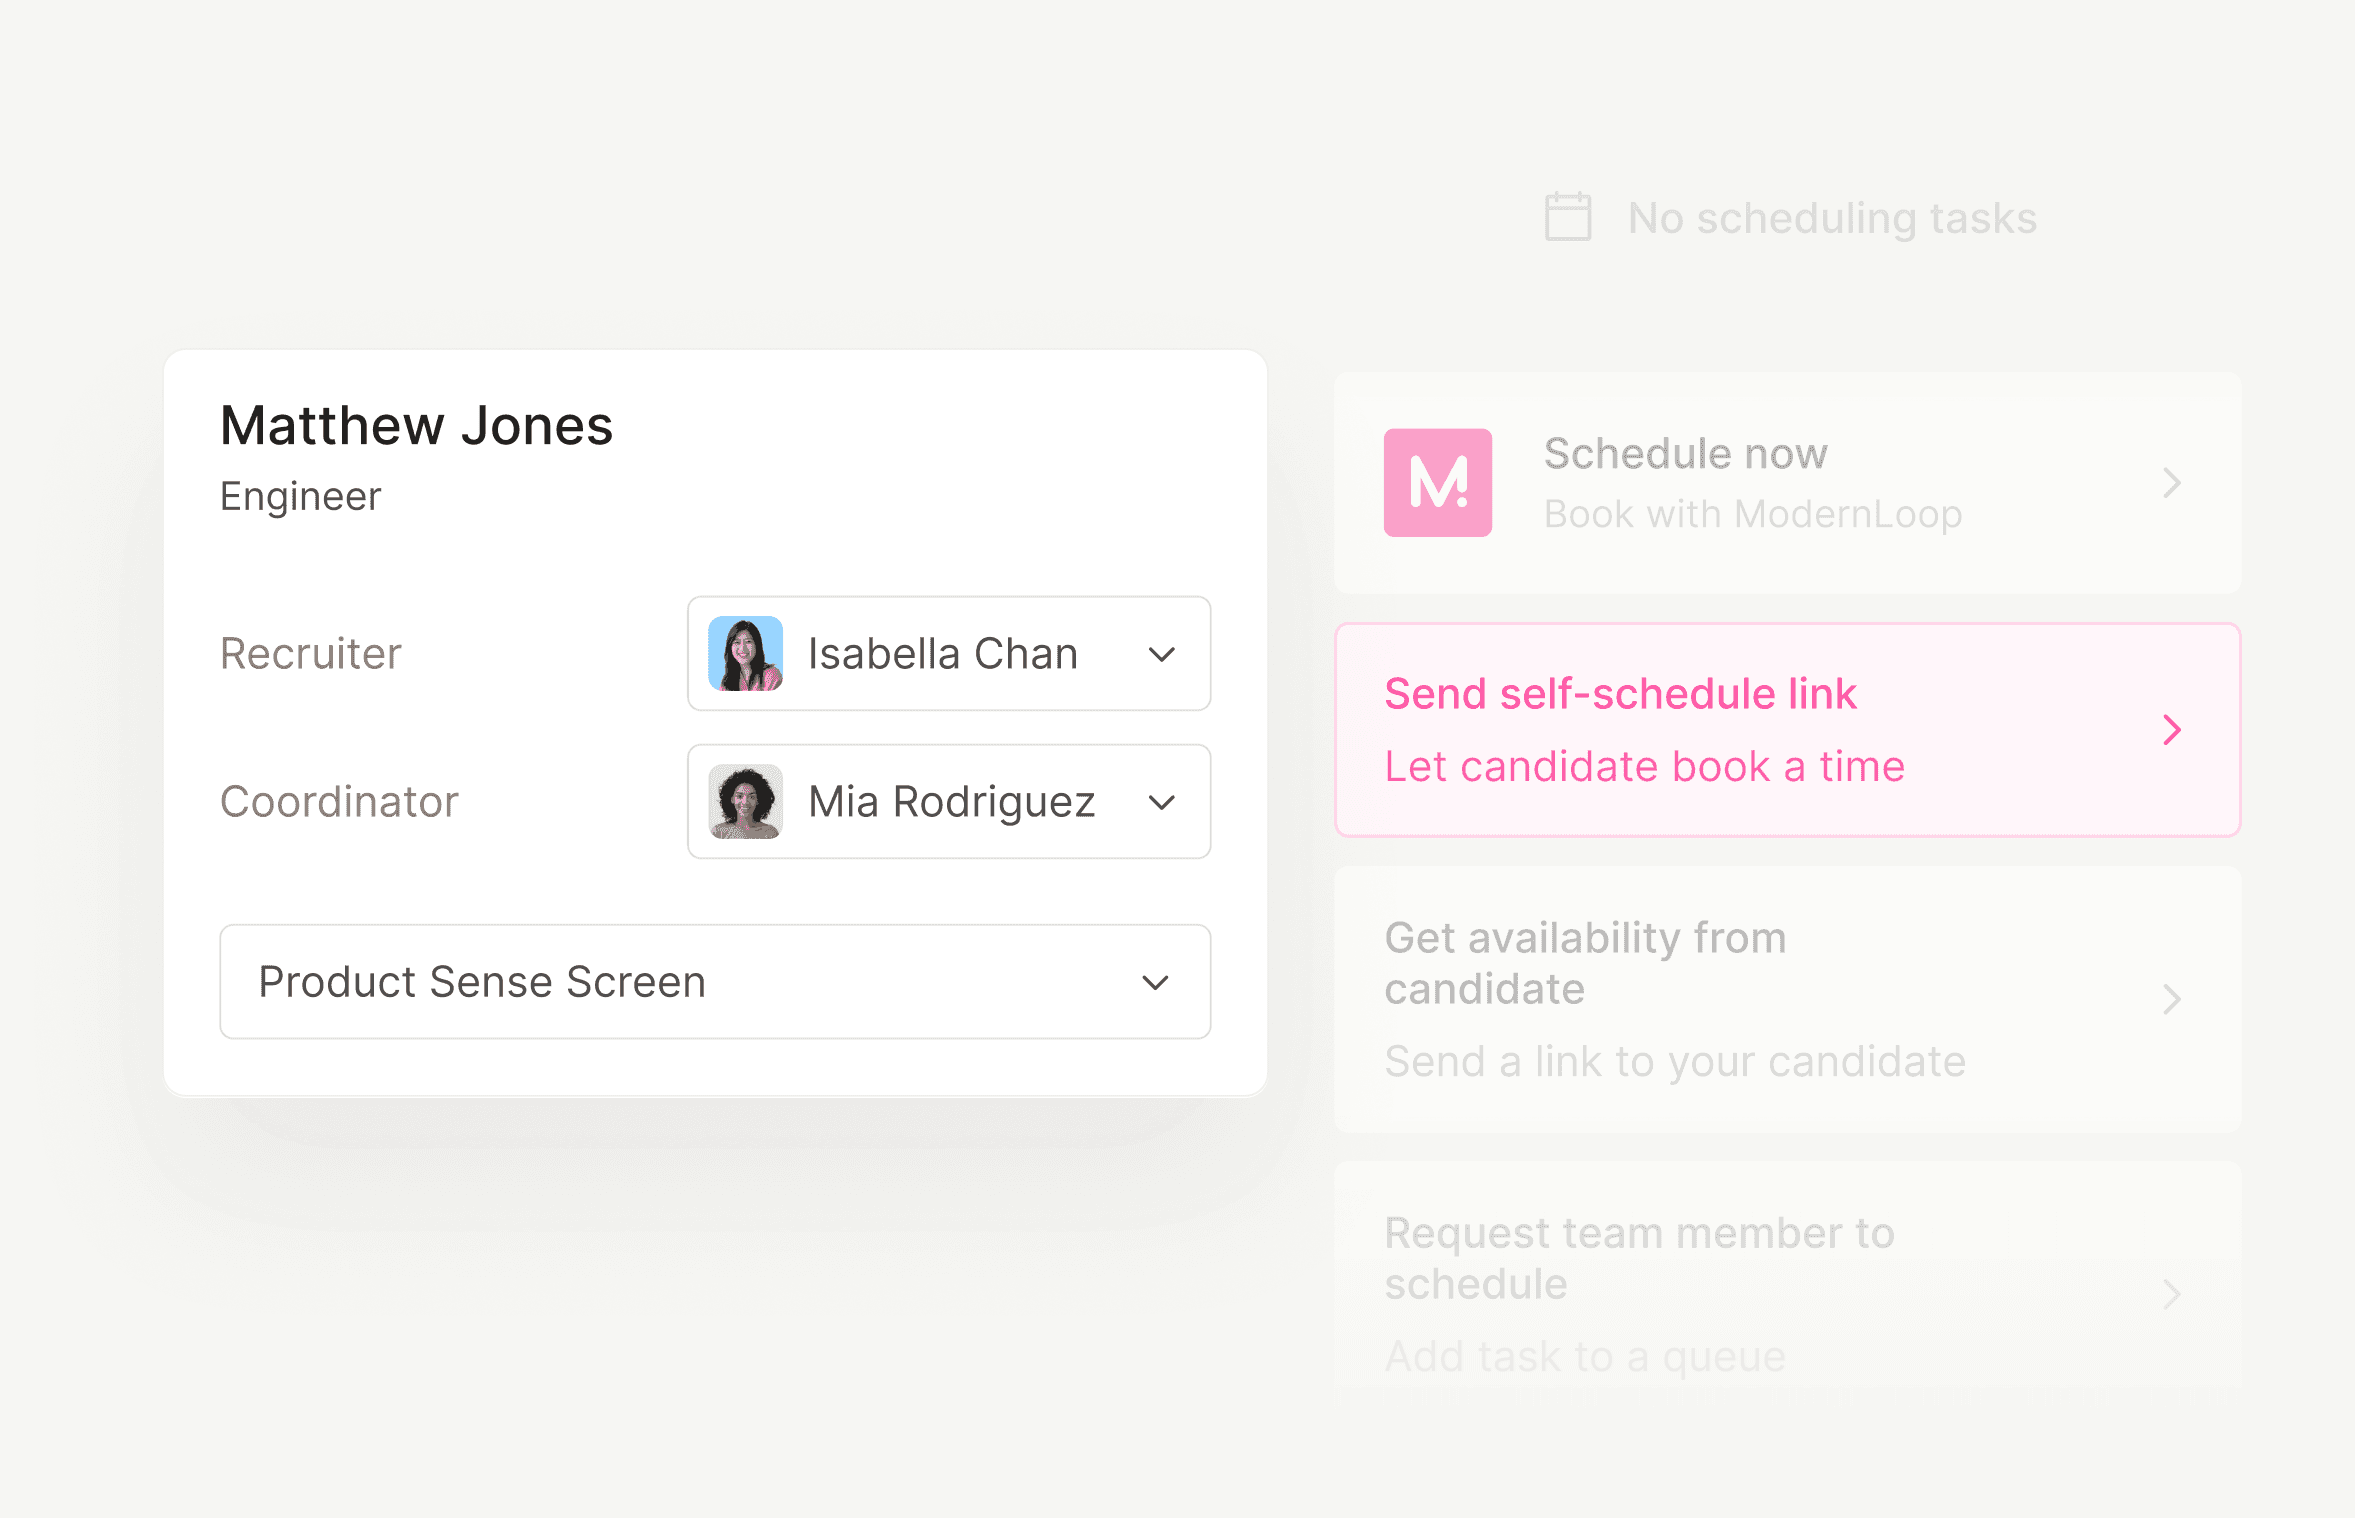Select Schedule now option
This screenshot has height=1518, width=2355.
coord(1685,454)
